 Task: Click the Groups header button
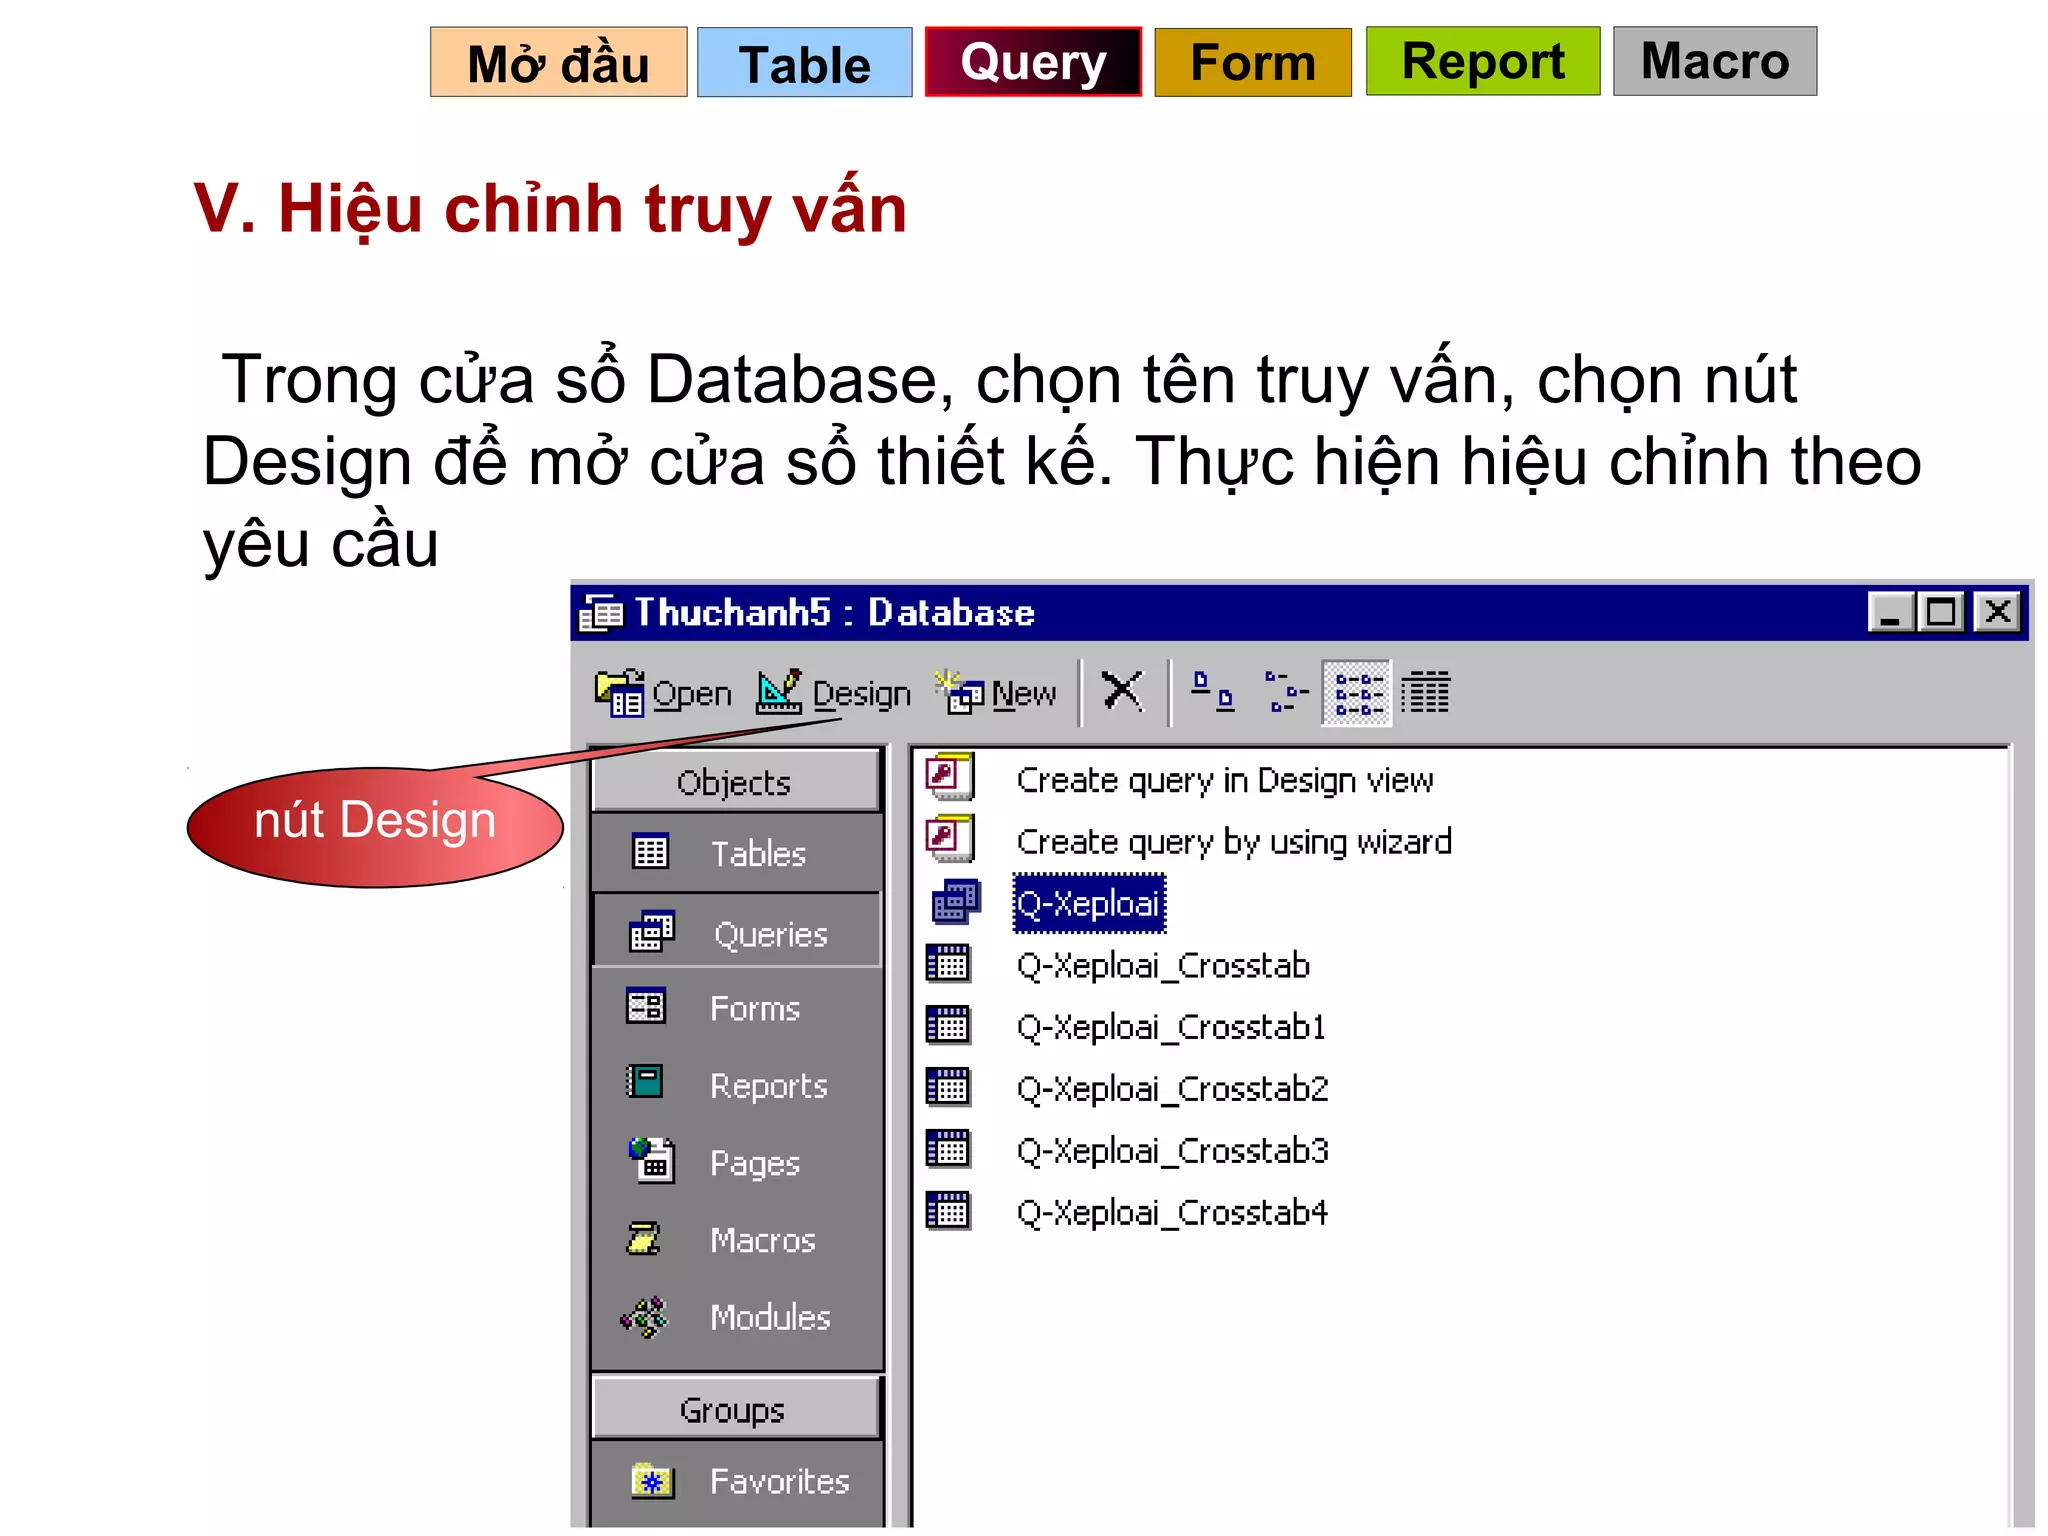point(735,1409)
